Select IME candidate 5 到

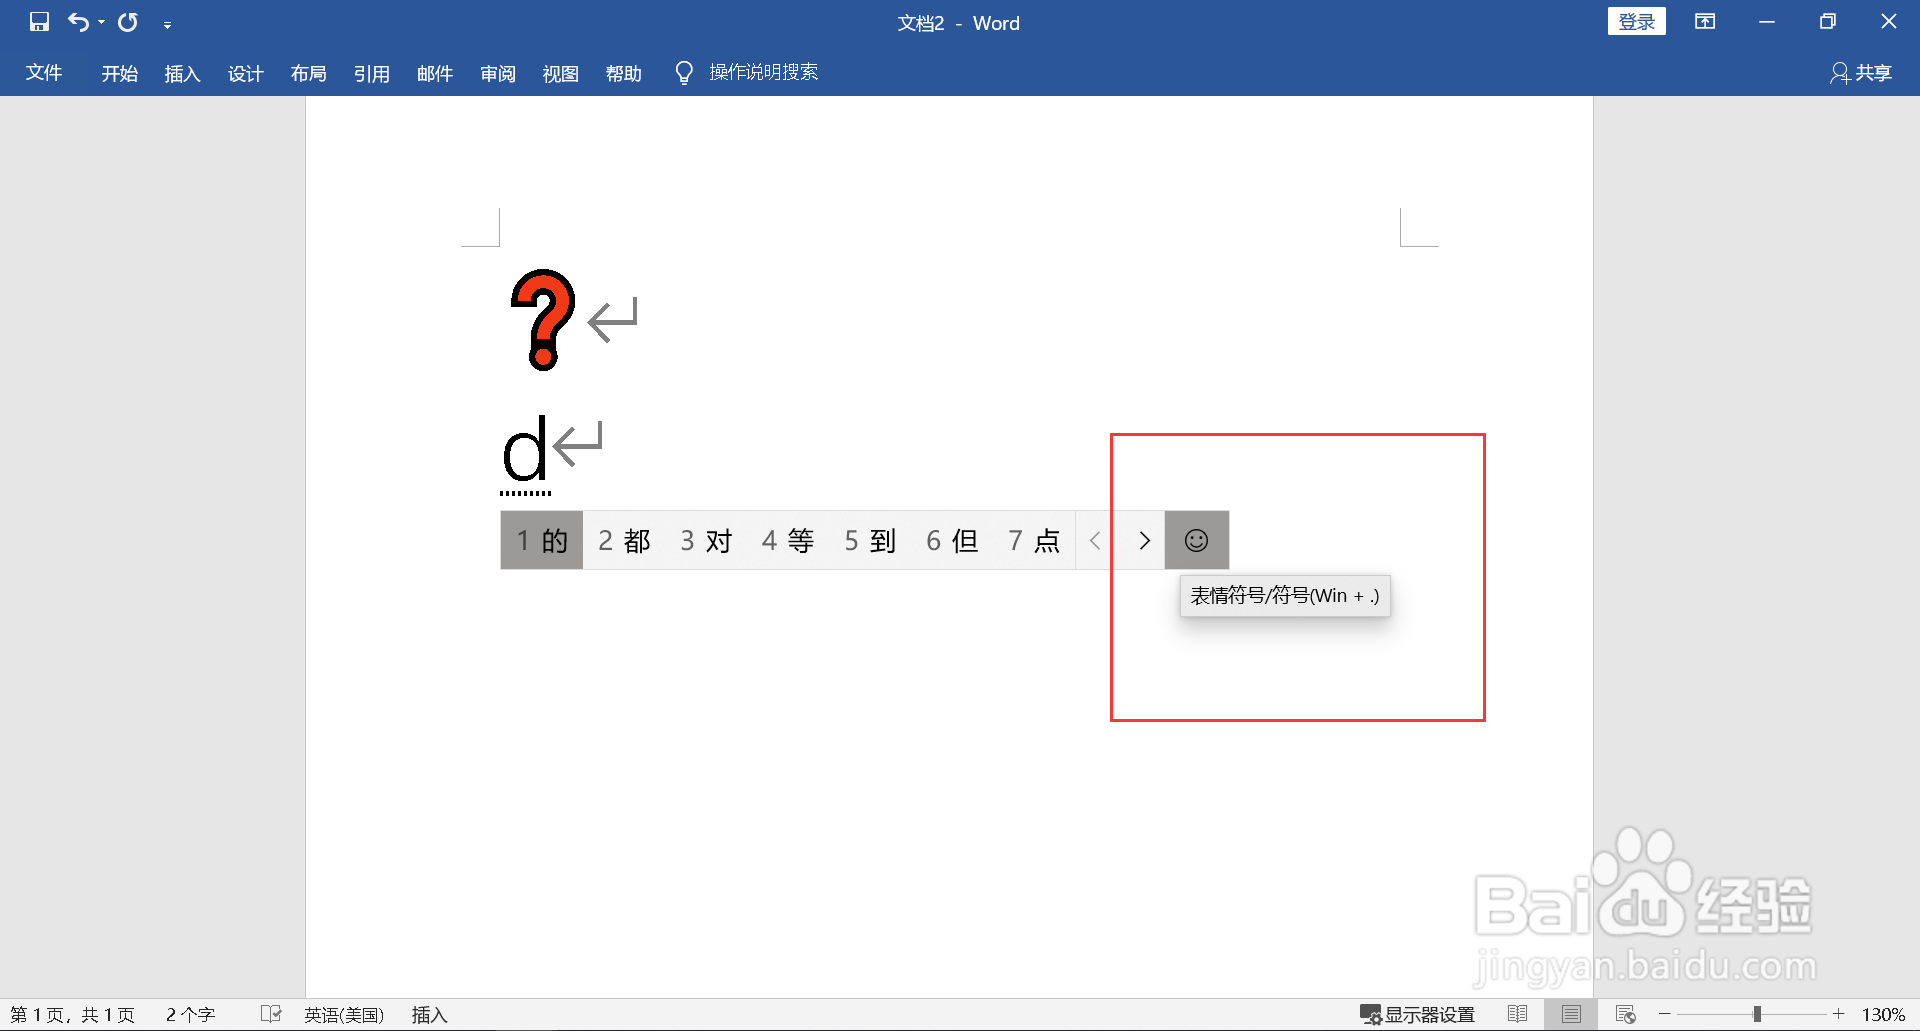(x=870, y=540)
